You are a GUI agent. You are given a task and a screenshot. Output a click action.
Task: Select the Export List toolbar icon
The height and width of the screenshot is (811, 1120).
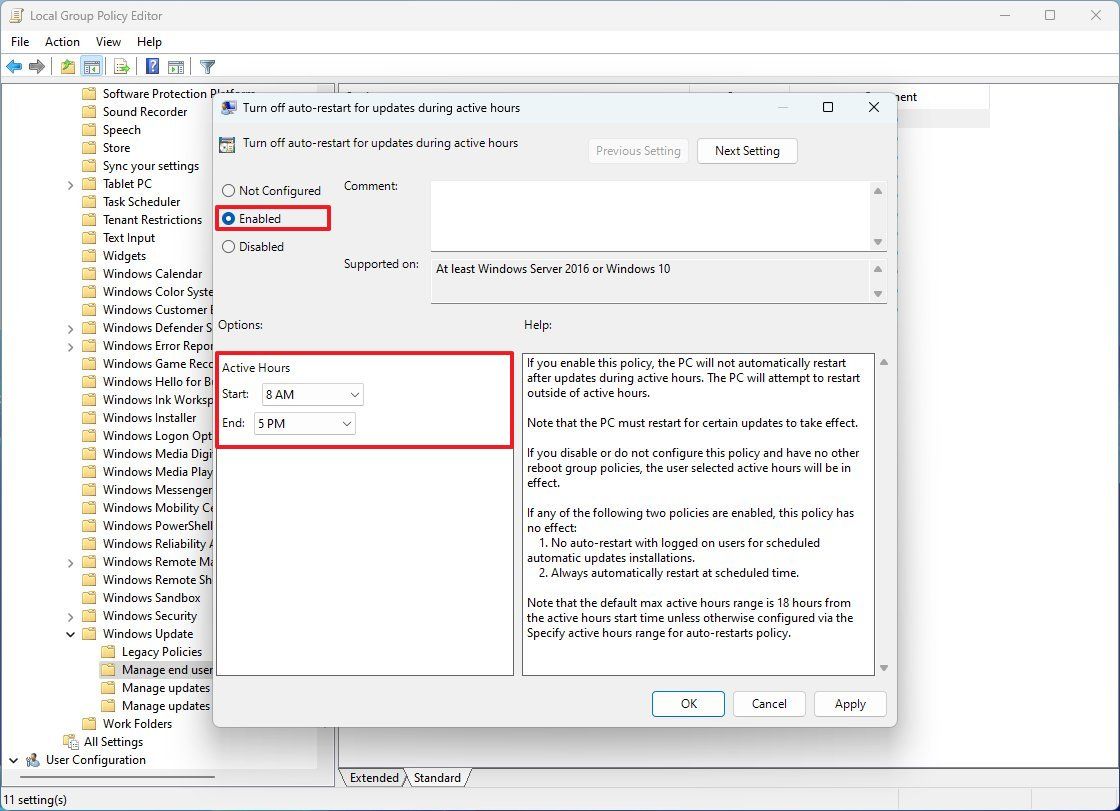121,66
